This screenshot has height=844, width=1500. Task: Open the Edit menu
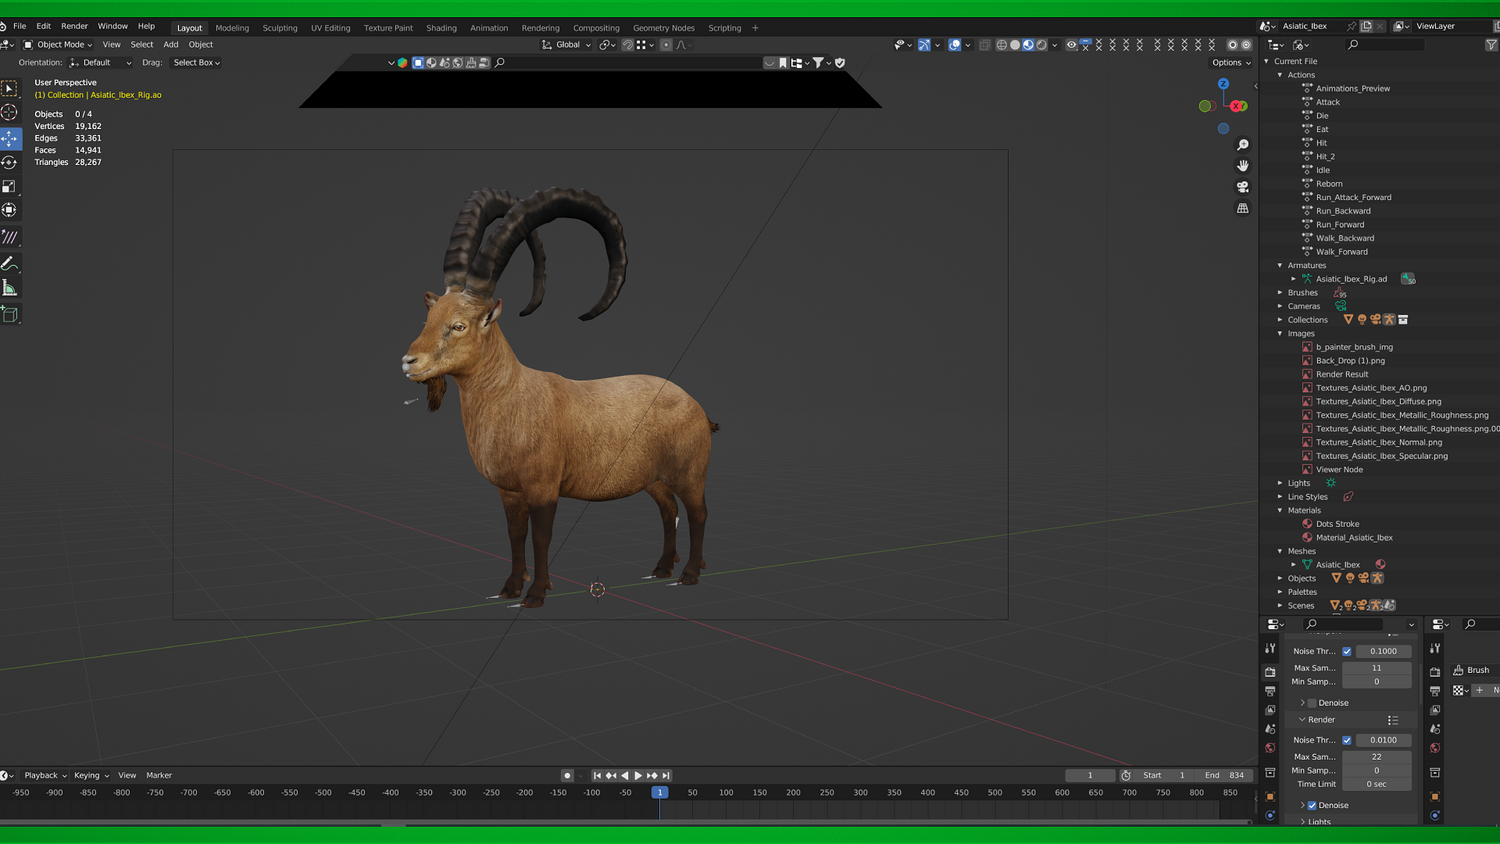(43, 26)
